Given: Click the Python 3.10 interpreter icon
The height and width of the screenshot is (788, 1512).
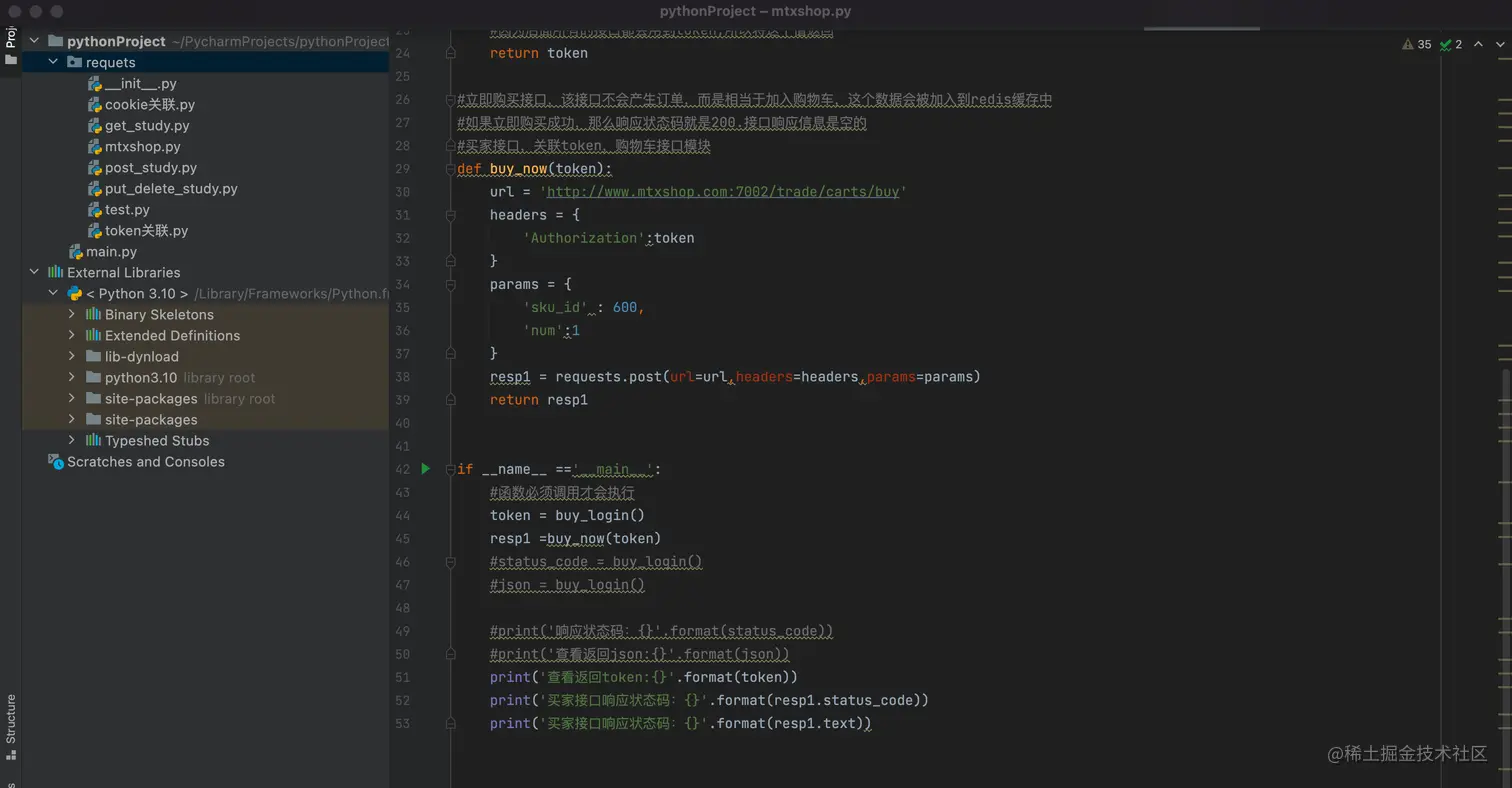Looking at the screenshot, I should coord(74,294).
